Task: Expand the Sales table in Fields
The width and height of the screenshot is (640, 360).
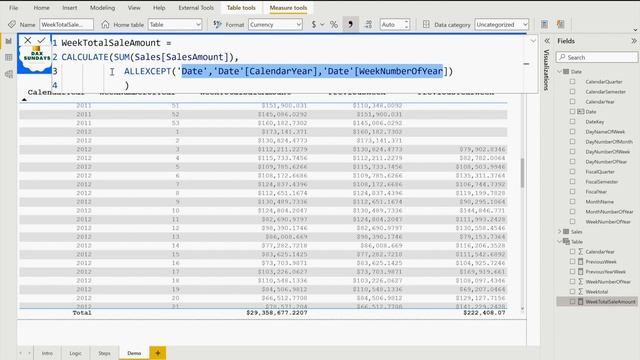Action: (x=560, y=231)
